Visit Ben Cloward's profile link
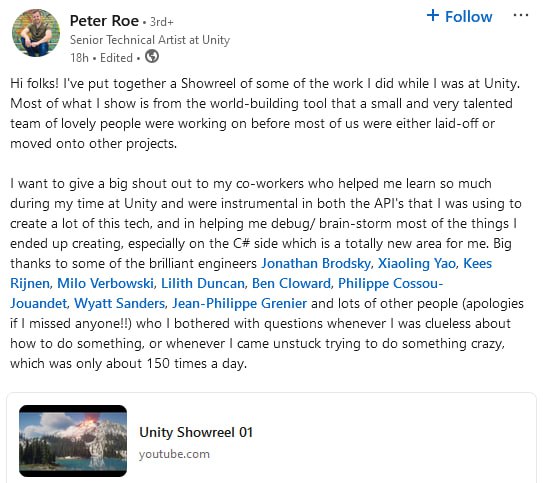Screen dimensions: 546x483 [x=291, y=283]
